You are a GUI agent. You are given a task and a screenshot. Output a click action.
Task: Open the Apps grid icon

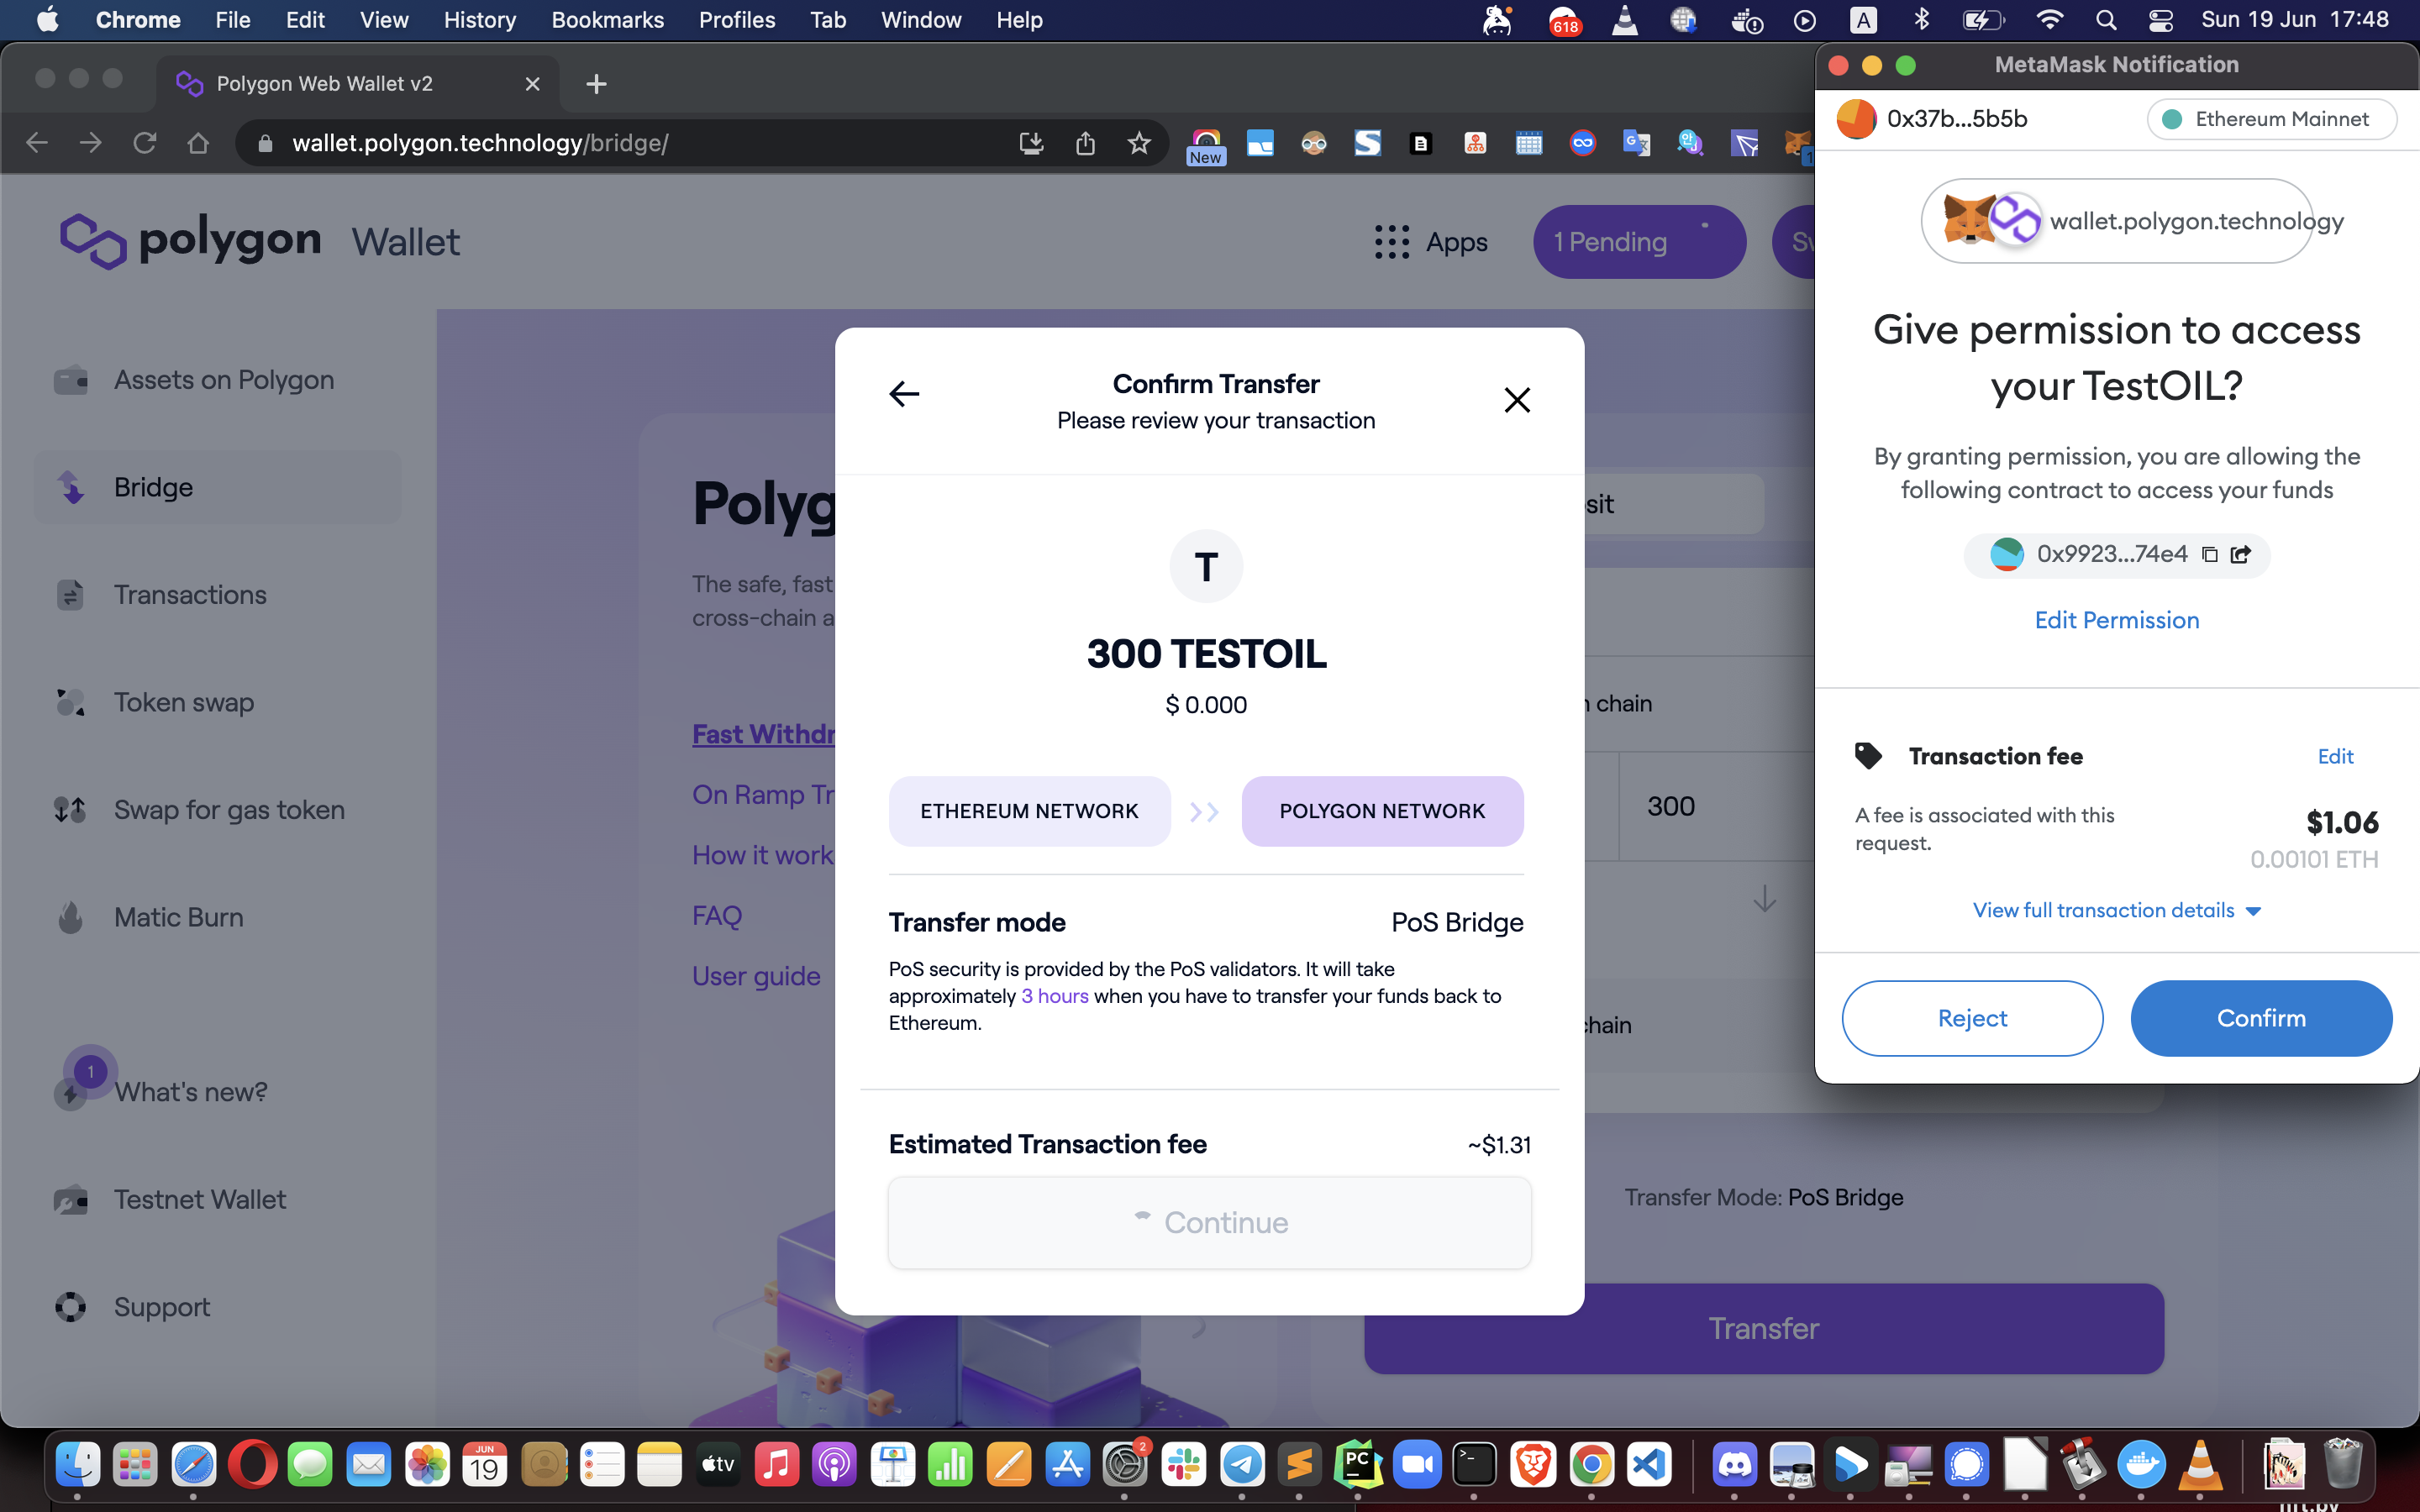(x=1391, y=242)
